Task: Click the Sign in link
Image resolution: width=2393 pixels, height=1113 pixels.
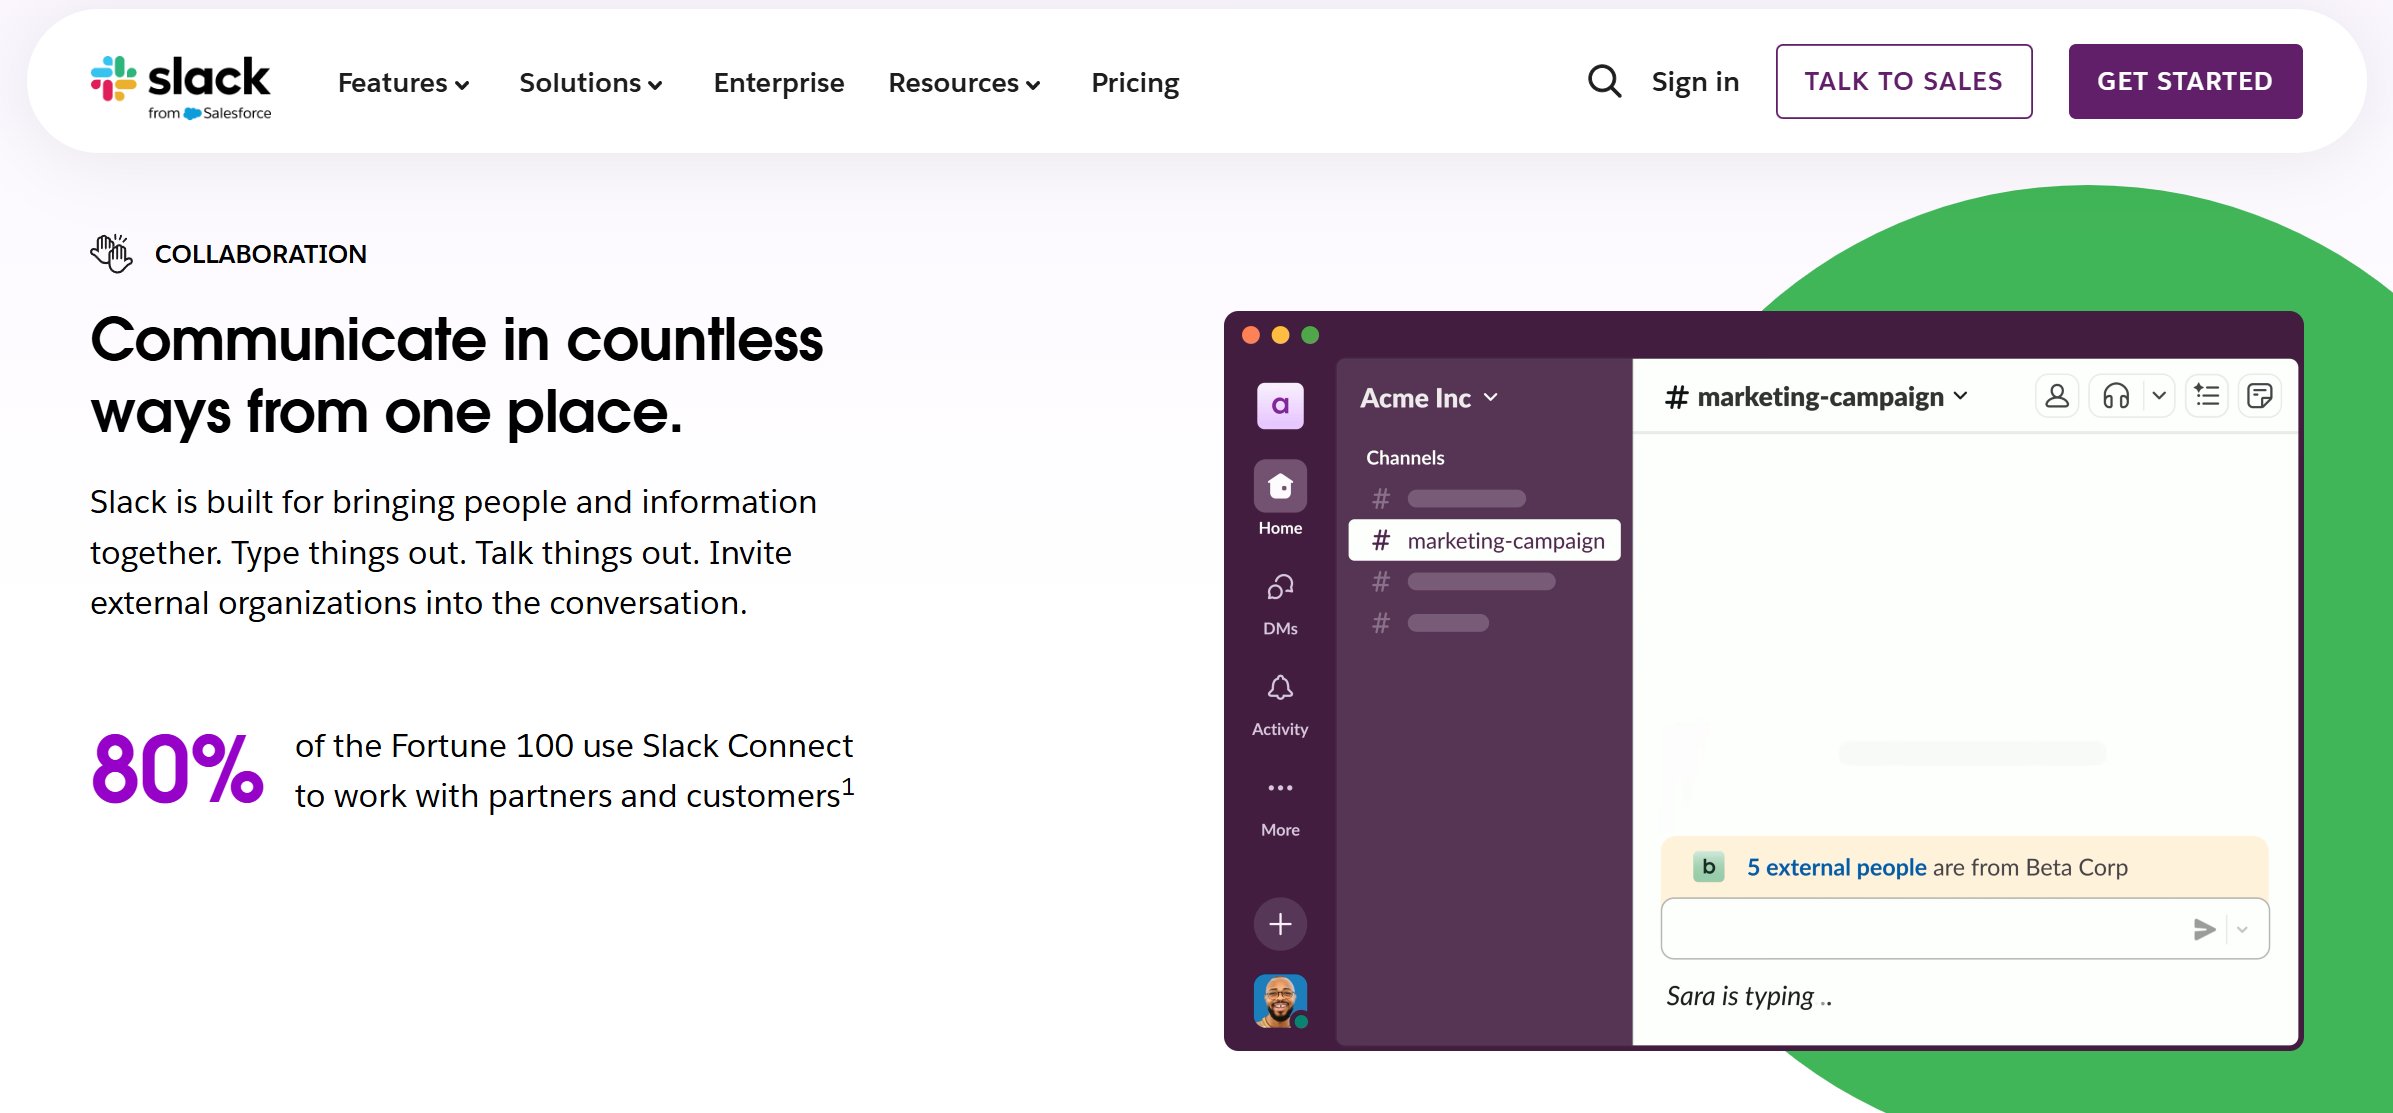Action: pyautogui.click(x=1695, y=82)
